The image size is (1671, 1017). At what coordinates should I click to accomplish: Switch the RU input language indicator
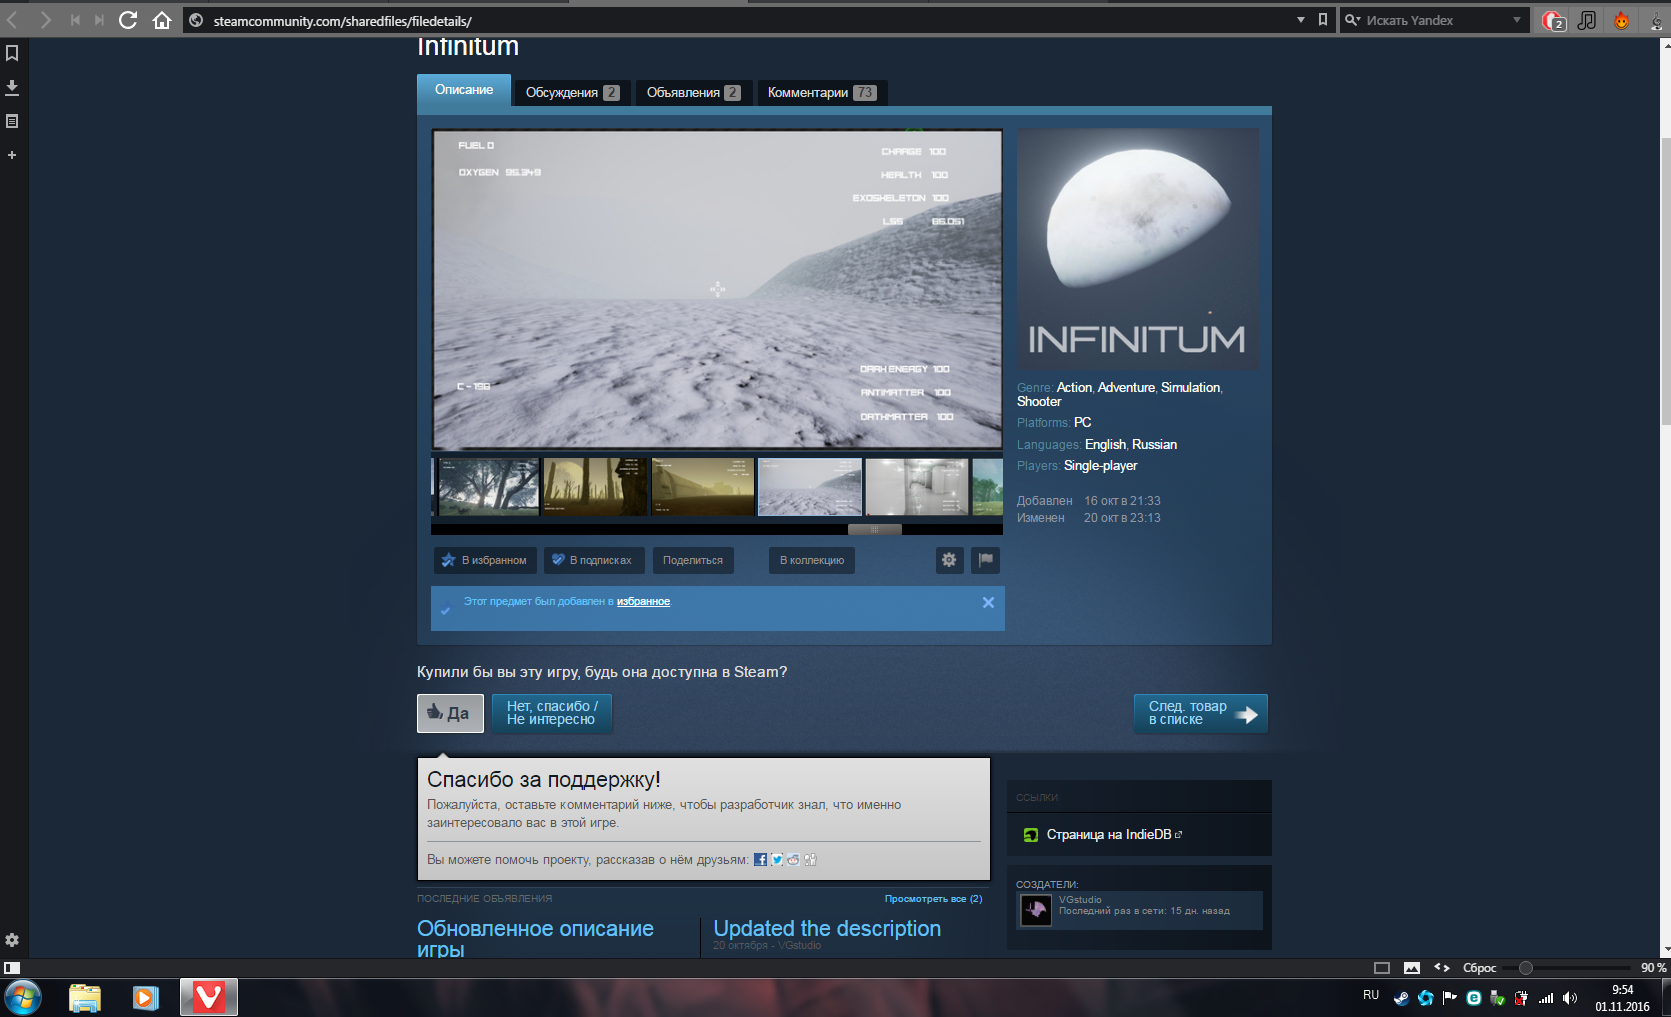[1371, 995]
